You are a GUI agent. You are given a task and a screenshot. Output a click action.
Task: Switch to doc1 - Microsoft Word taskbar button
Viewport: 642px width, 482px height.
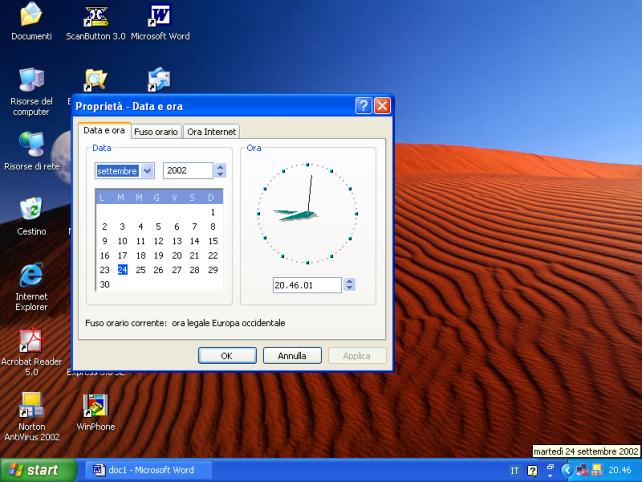[x=149, y=470]
